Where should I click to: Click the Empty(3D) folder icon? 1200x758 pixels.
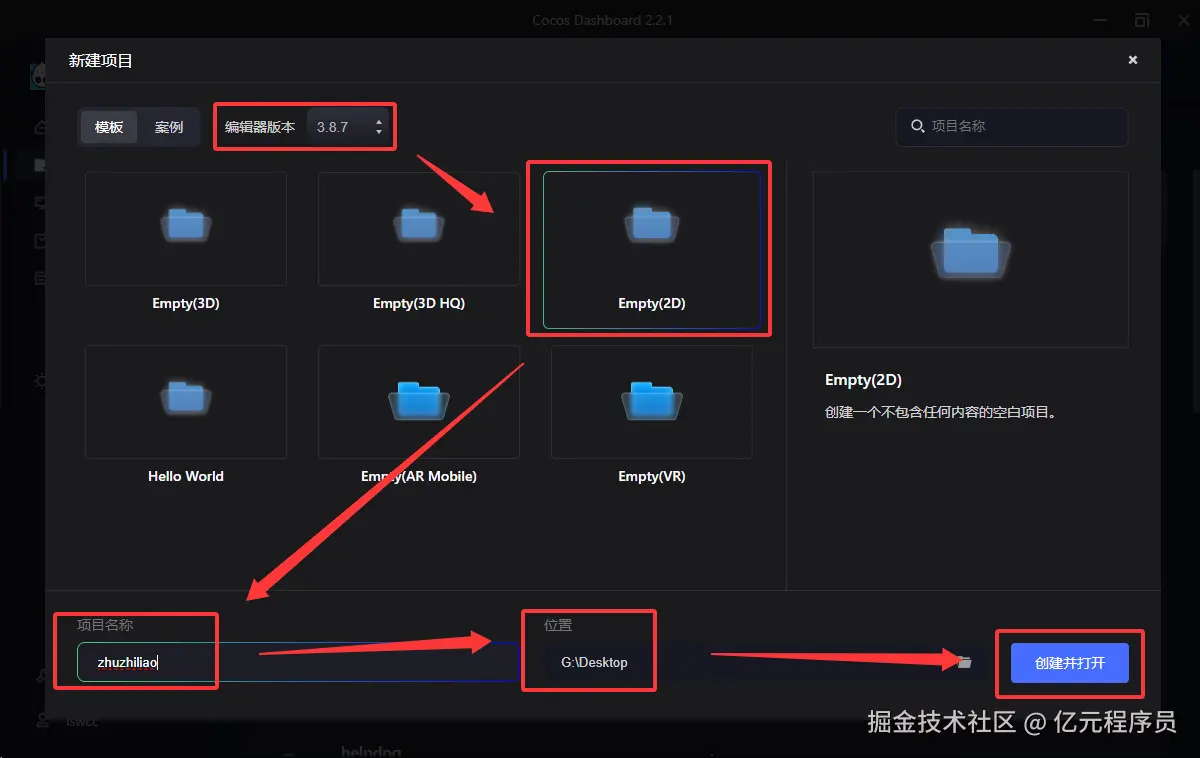point(186,225)
